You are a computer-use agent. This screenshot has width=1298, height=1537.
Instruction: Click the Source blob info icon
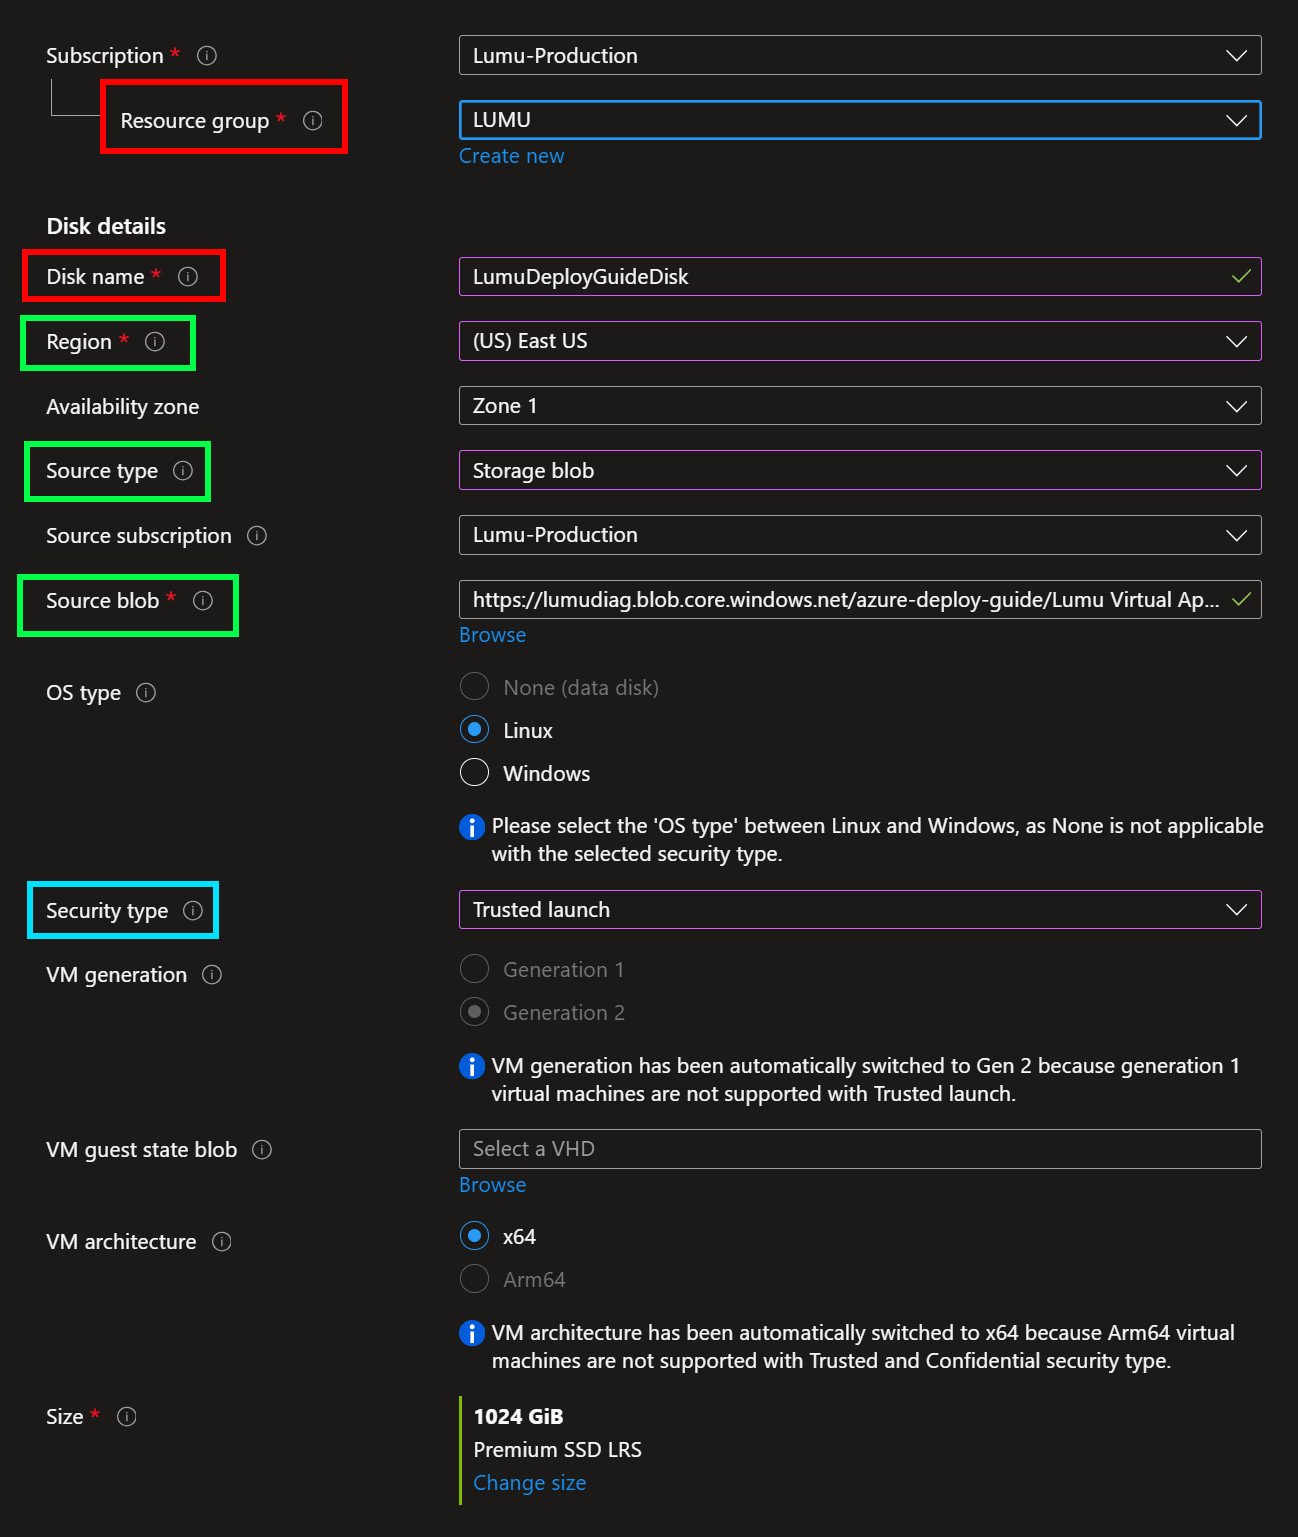[x=203, y=601]
